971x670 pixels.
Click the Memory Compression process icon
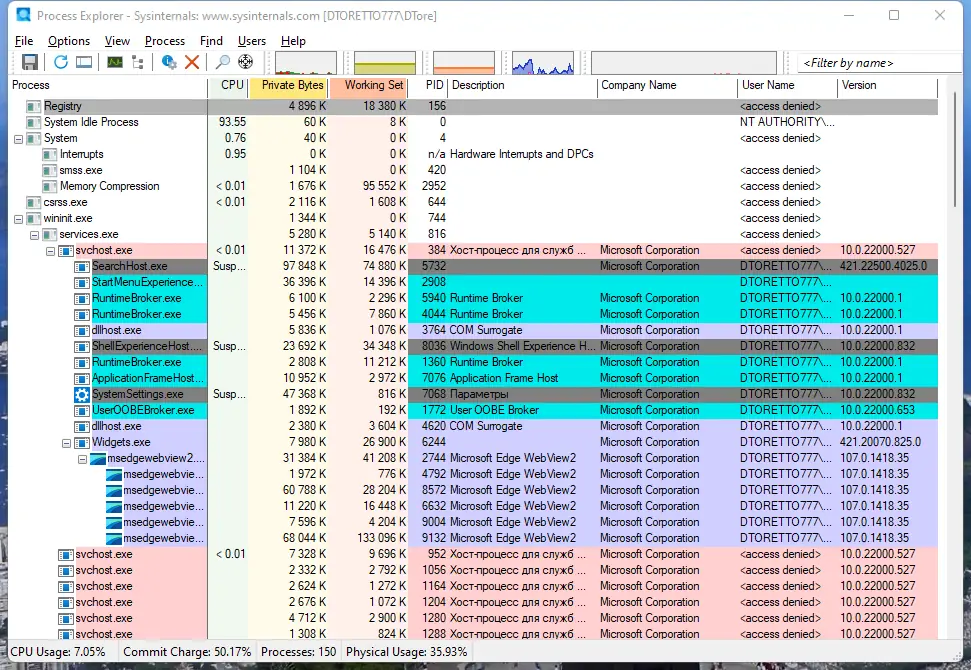coord(50,186)
